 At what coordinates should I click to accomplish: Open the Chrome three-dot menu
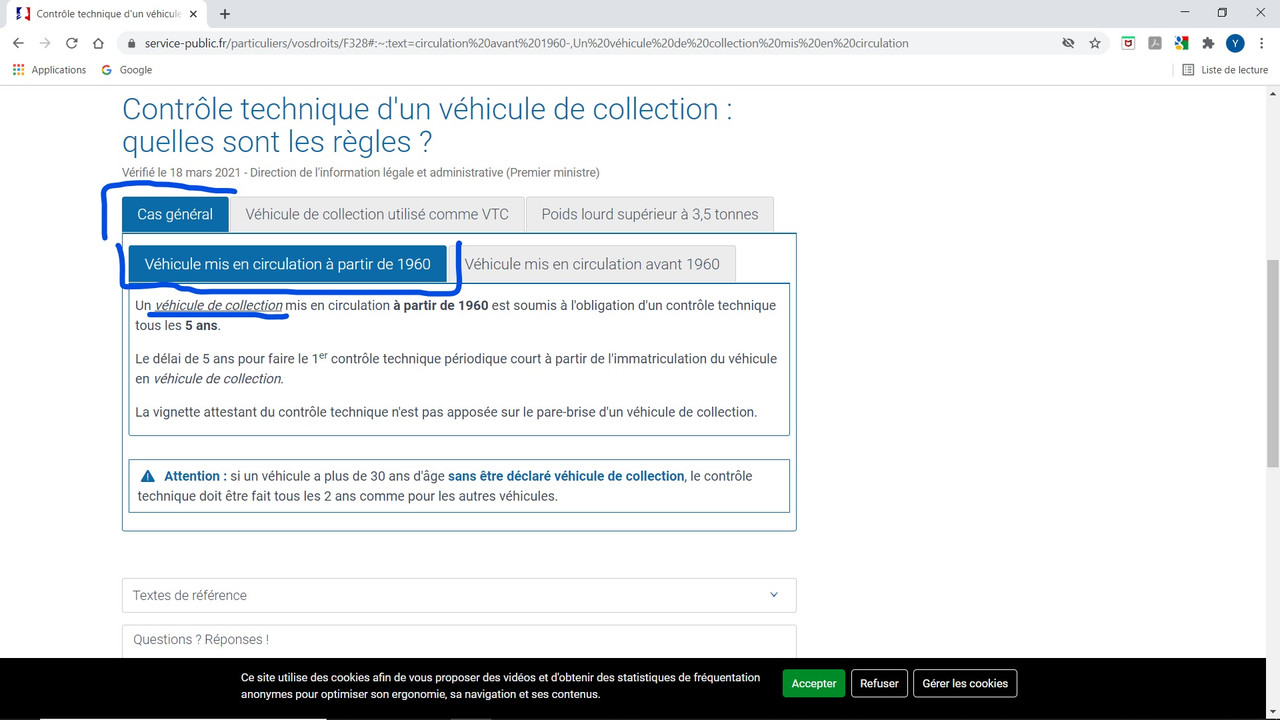(x=1261, y=43)
